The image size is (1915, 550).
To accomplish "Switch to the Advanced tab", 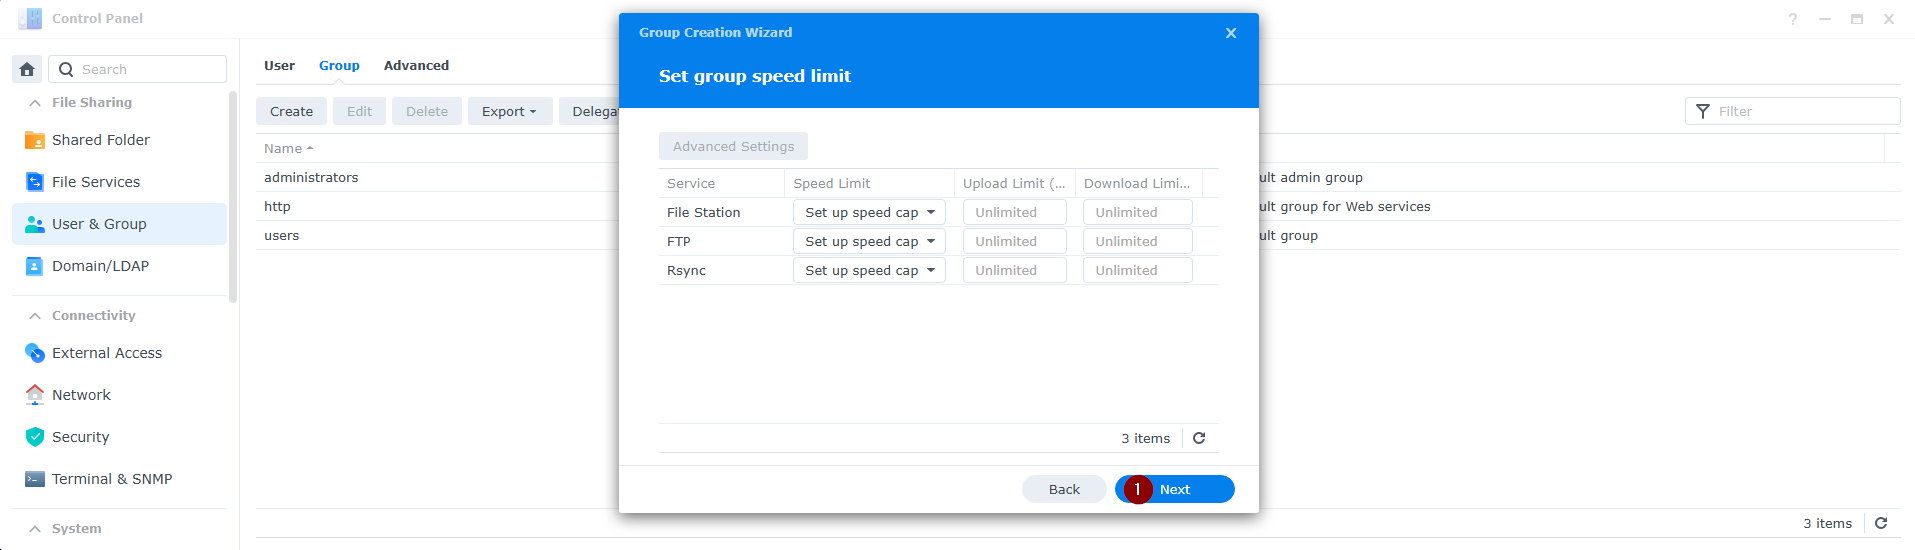I will click(416, 65).
